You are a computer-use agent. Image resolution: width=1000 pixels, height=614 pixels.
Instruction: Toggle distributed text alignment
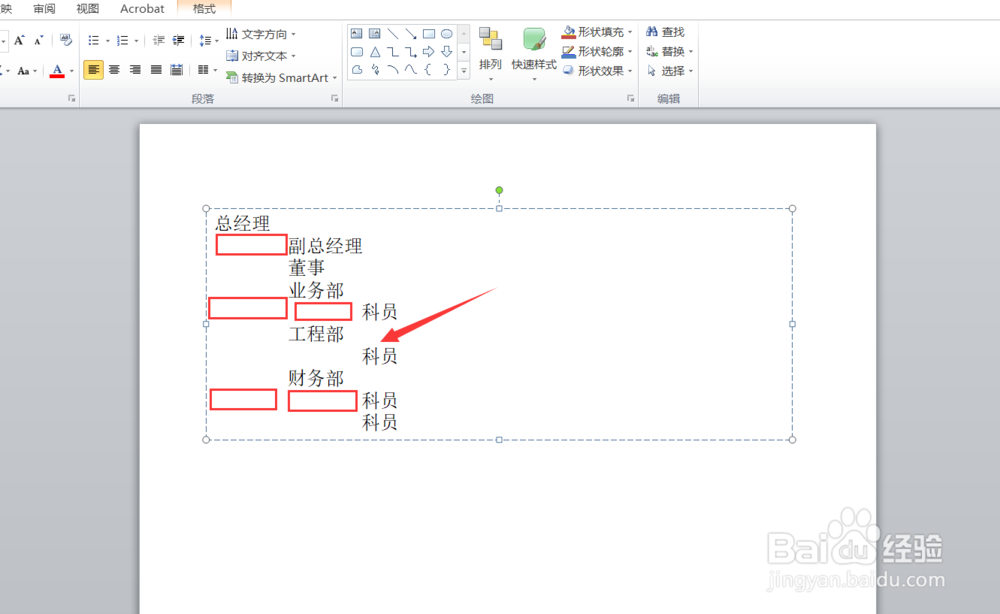(177, 69)
